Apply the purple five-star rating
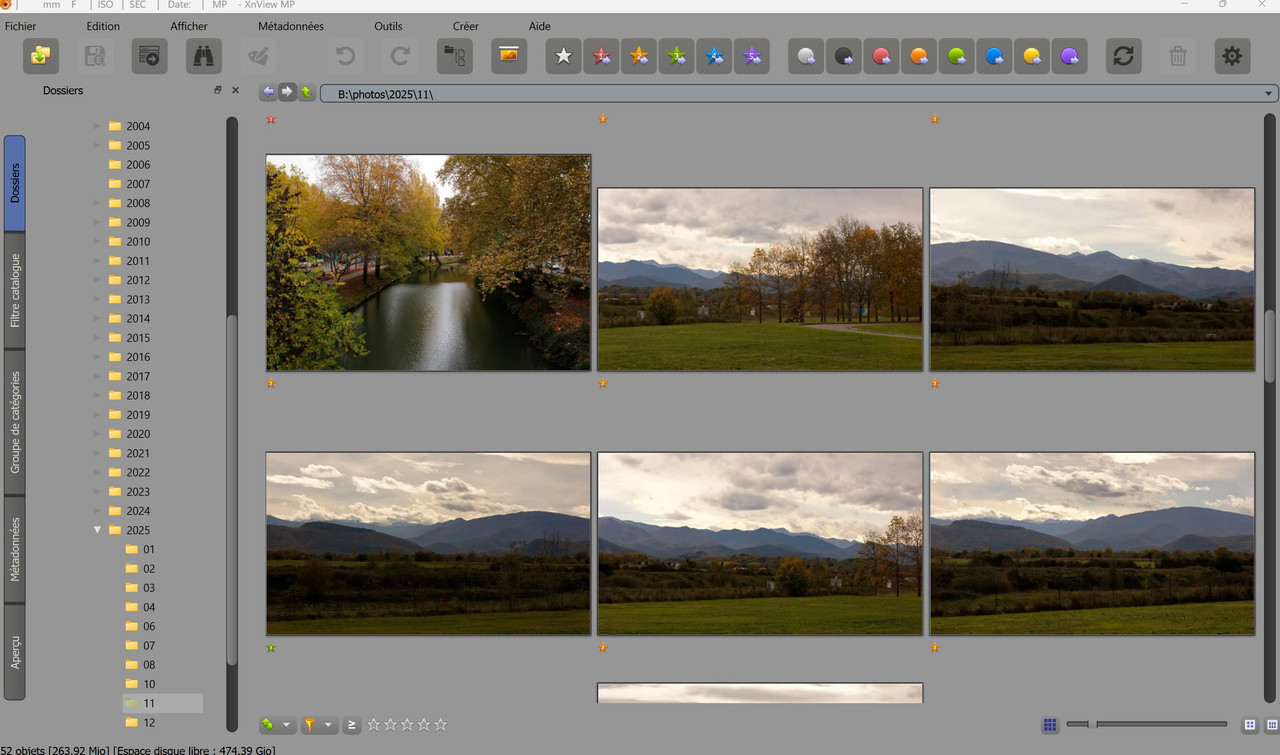 pos(752,56)
